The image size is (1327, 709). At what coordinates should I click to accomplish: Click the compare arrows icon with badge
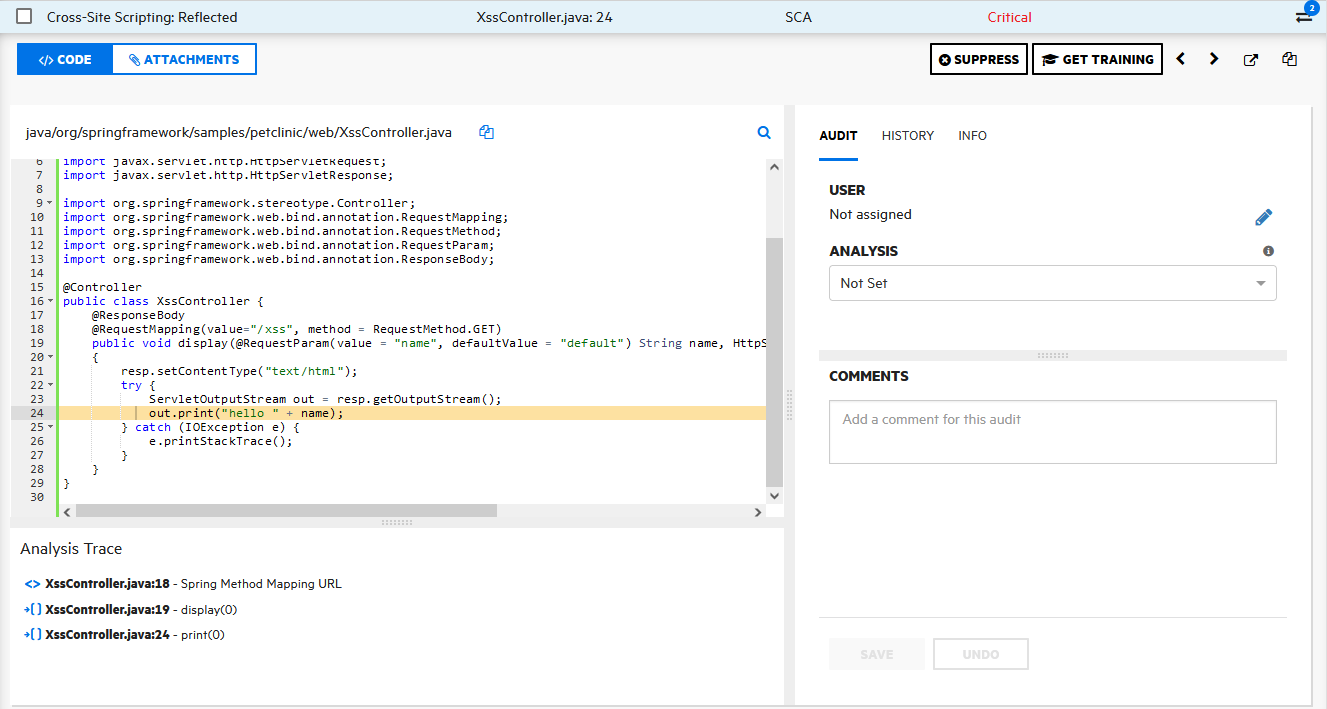pyautogui.click(x=1304, y=16)
